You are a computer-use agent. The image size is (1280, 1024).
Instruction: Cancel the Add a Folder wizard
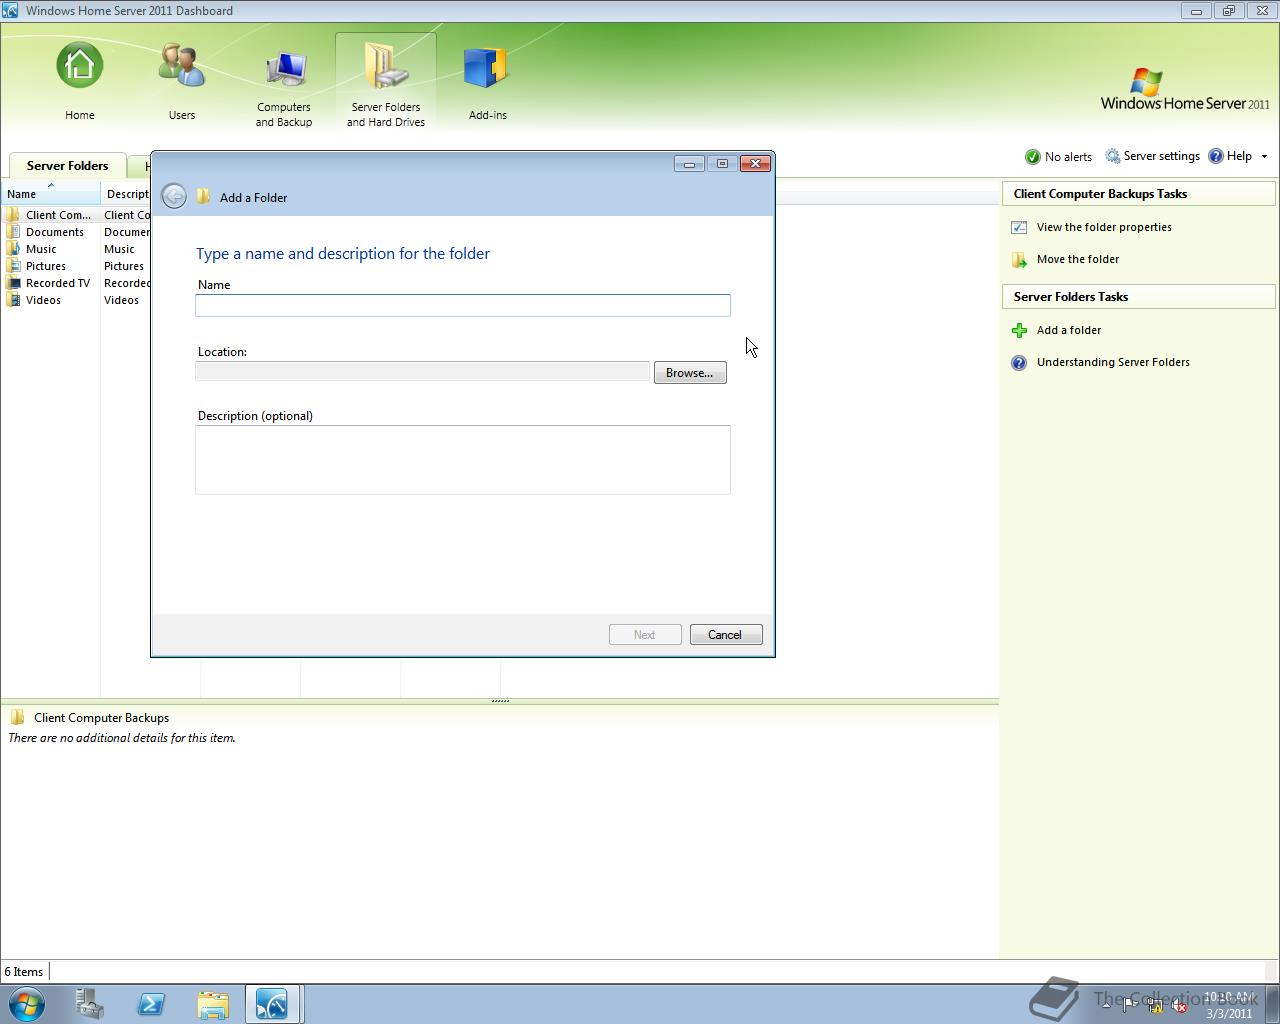tap(726, 635)
